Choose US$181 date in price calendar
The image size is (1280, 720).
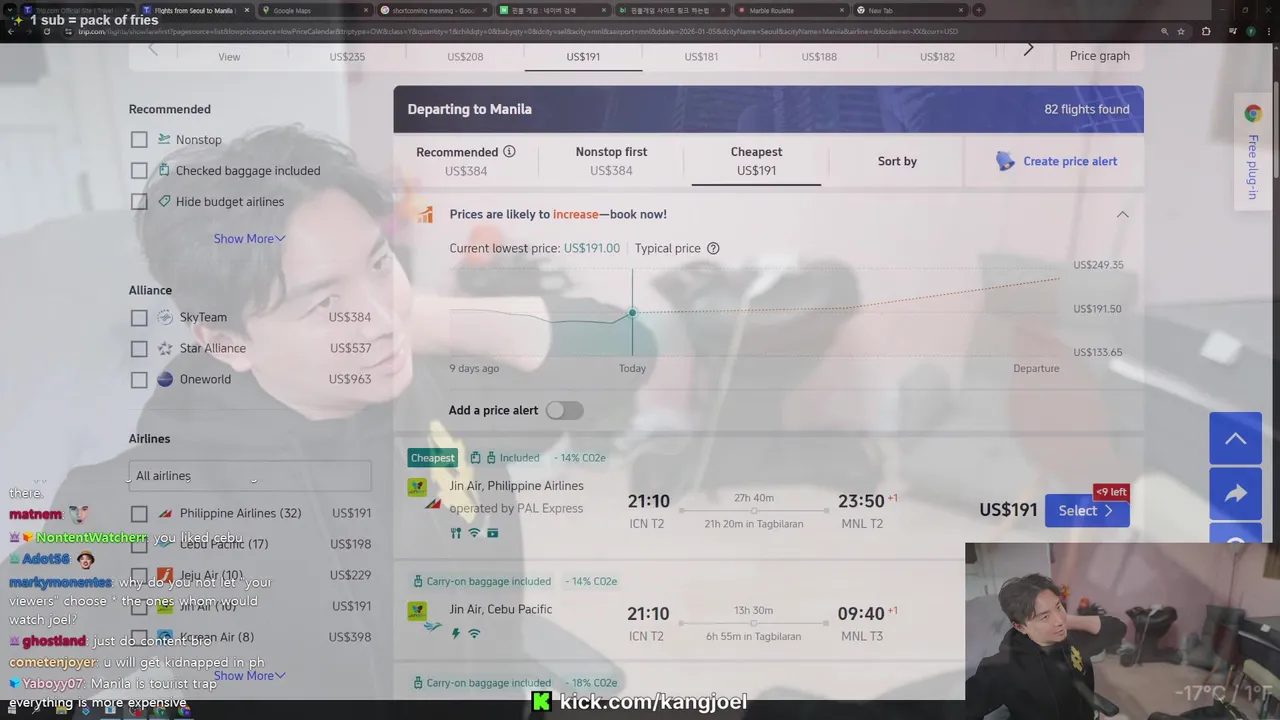pyautogui.click(x=701, y=56)
